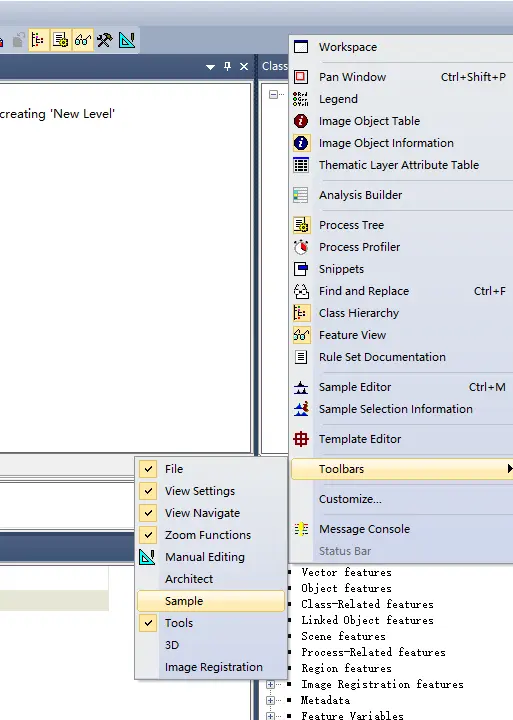Choose Customize... from the View menu

click(350, 499)
